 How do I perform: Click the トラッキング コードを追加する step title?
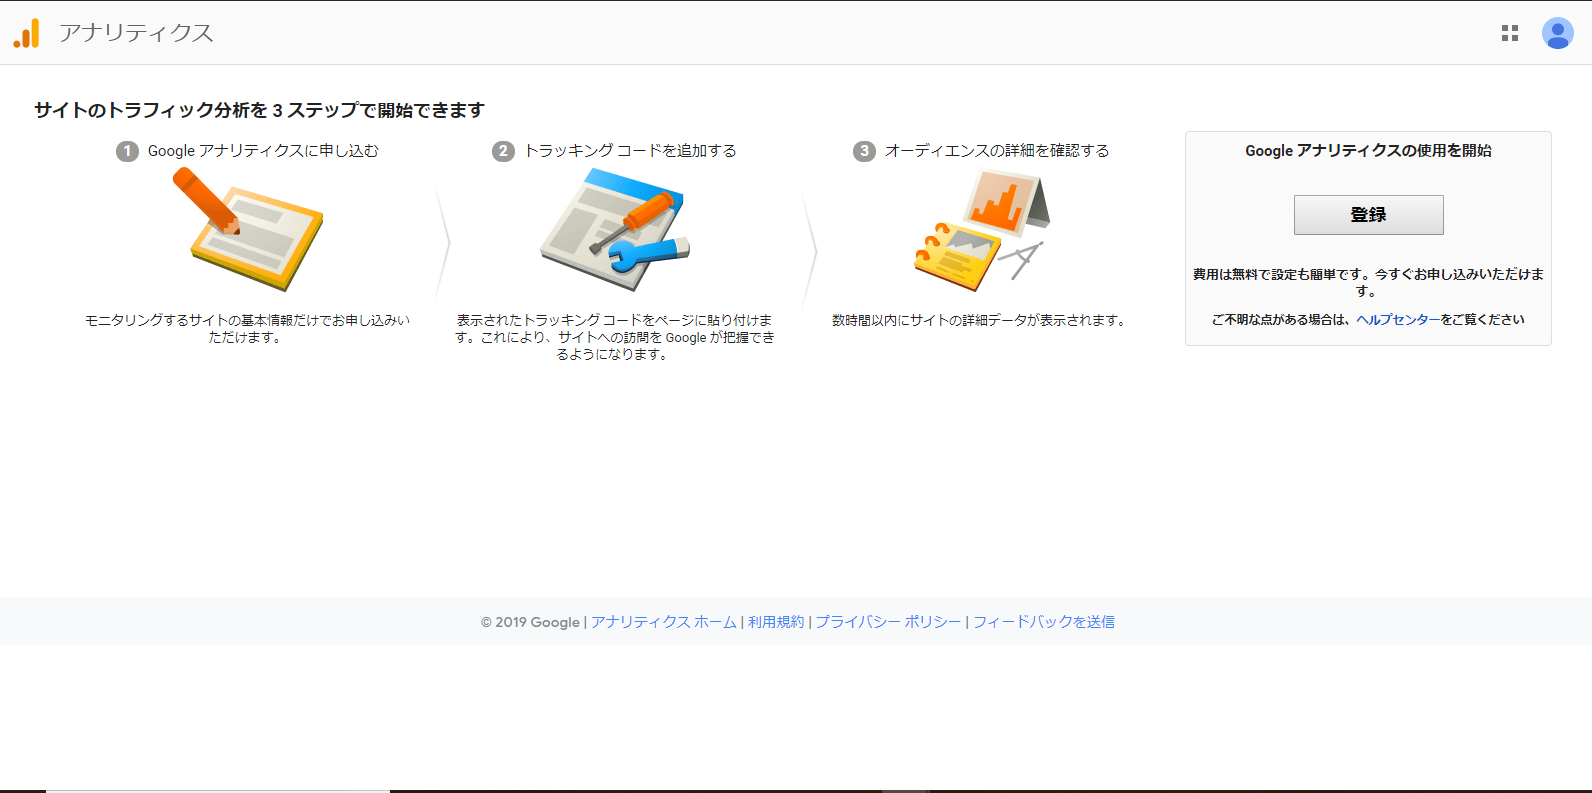pos(630,151)
